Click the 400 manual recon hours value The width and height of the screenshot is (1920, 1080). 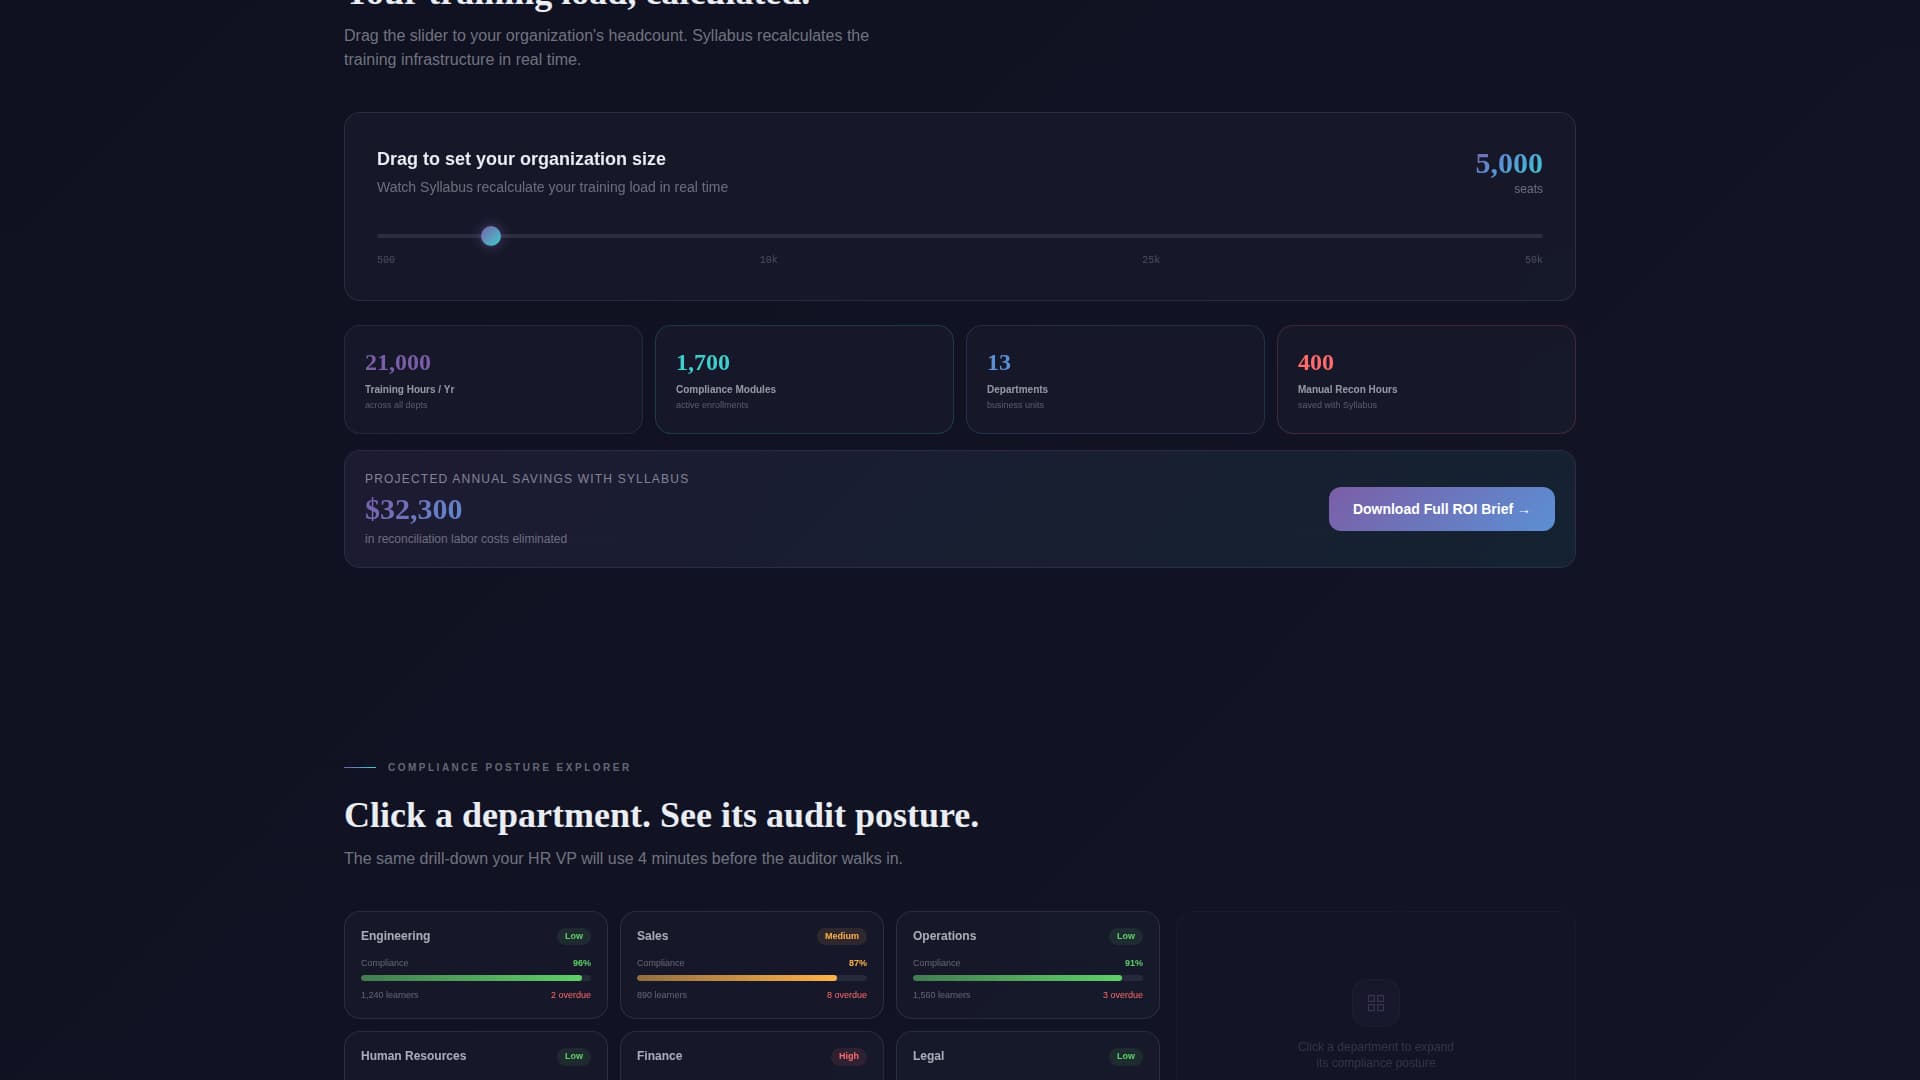[1315, 362]
